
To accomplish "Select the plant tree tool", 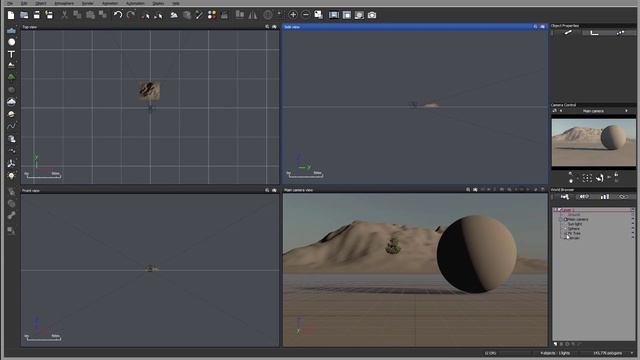I will click(11, 77).
